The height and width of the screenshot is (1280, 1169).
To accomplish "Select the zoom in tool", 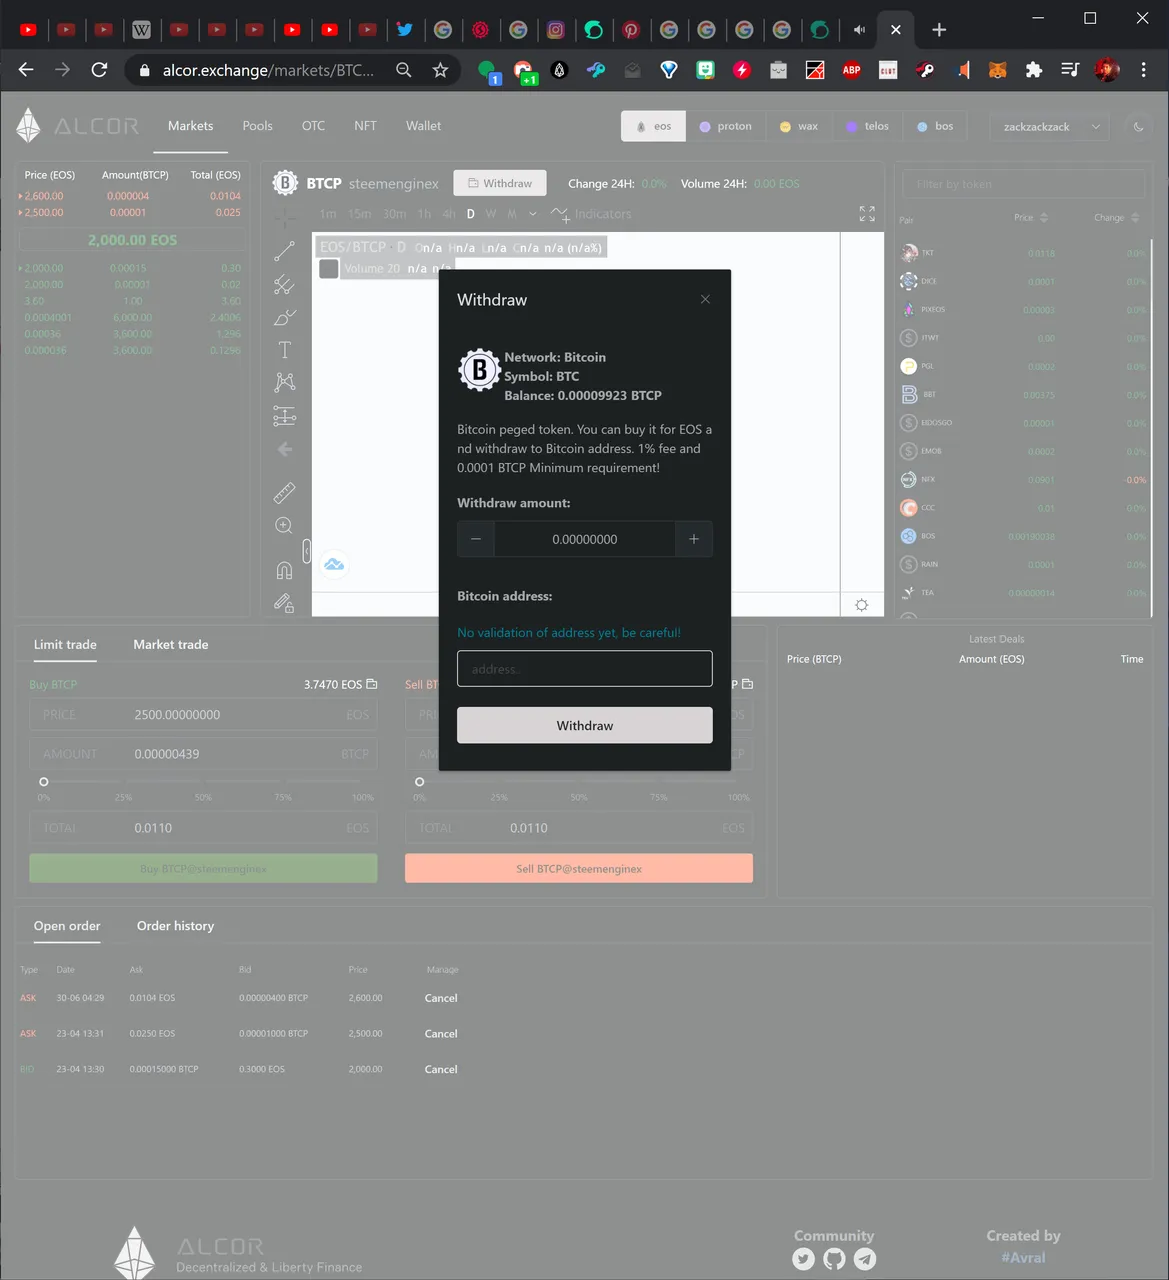I will coord(284,525).
